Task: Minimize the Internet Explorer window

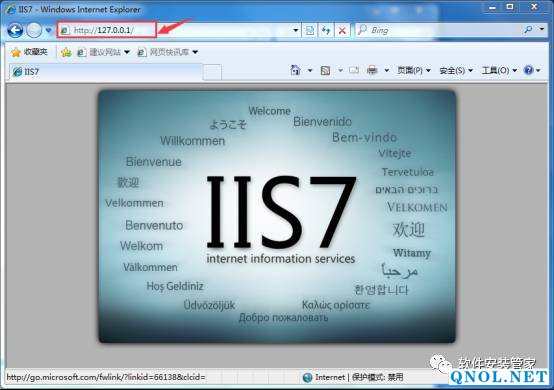Action: tap(493, 7)
